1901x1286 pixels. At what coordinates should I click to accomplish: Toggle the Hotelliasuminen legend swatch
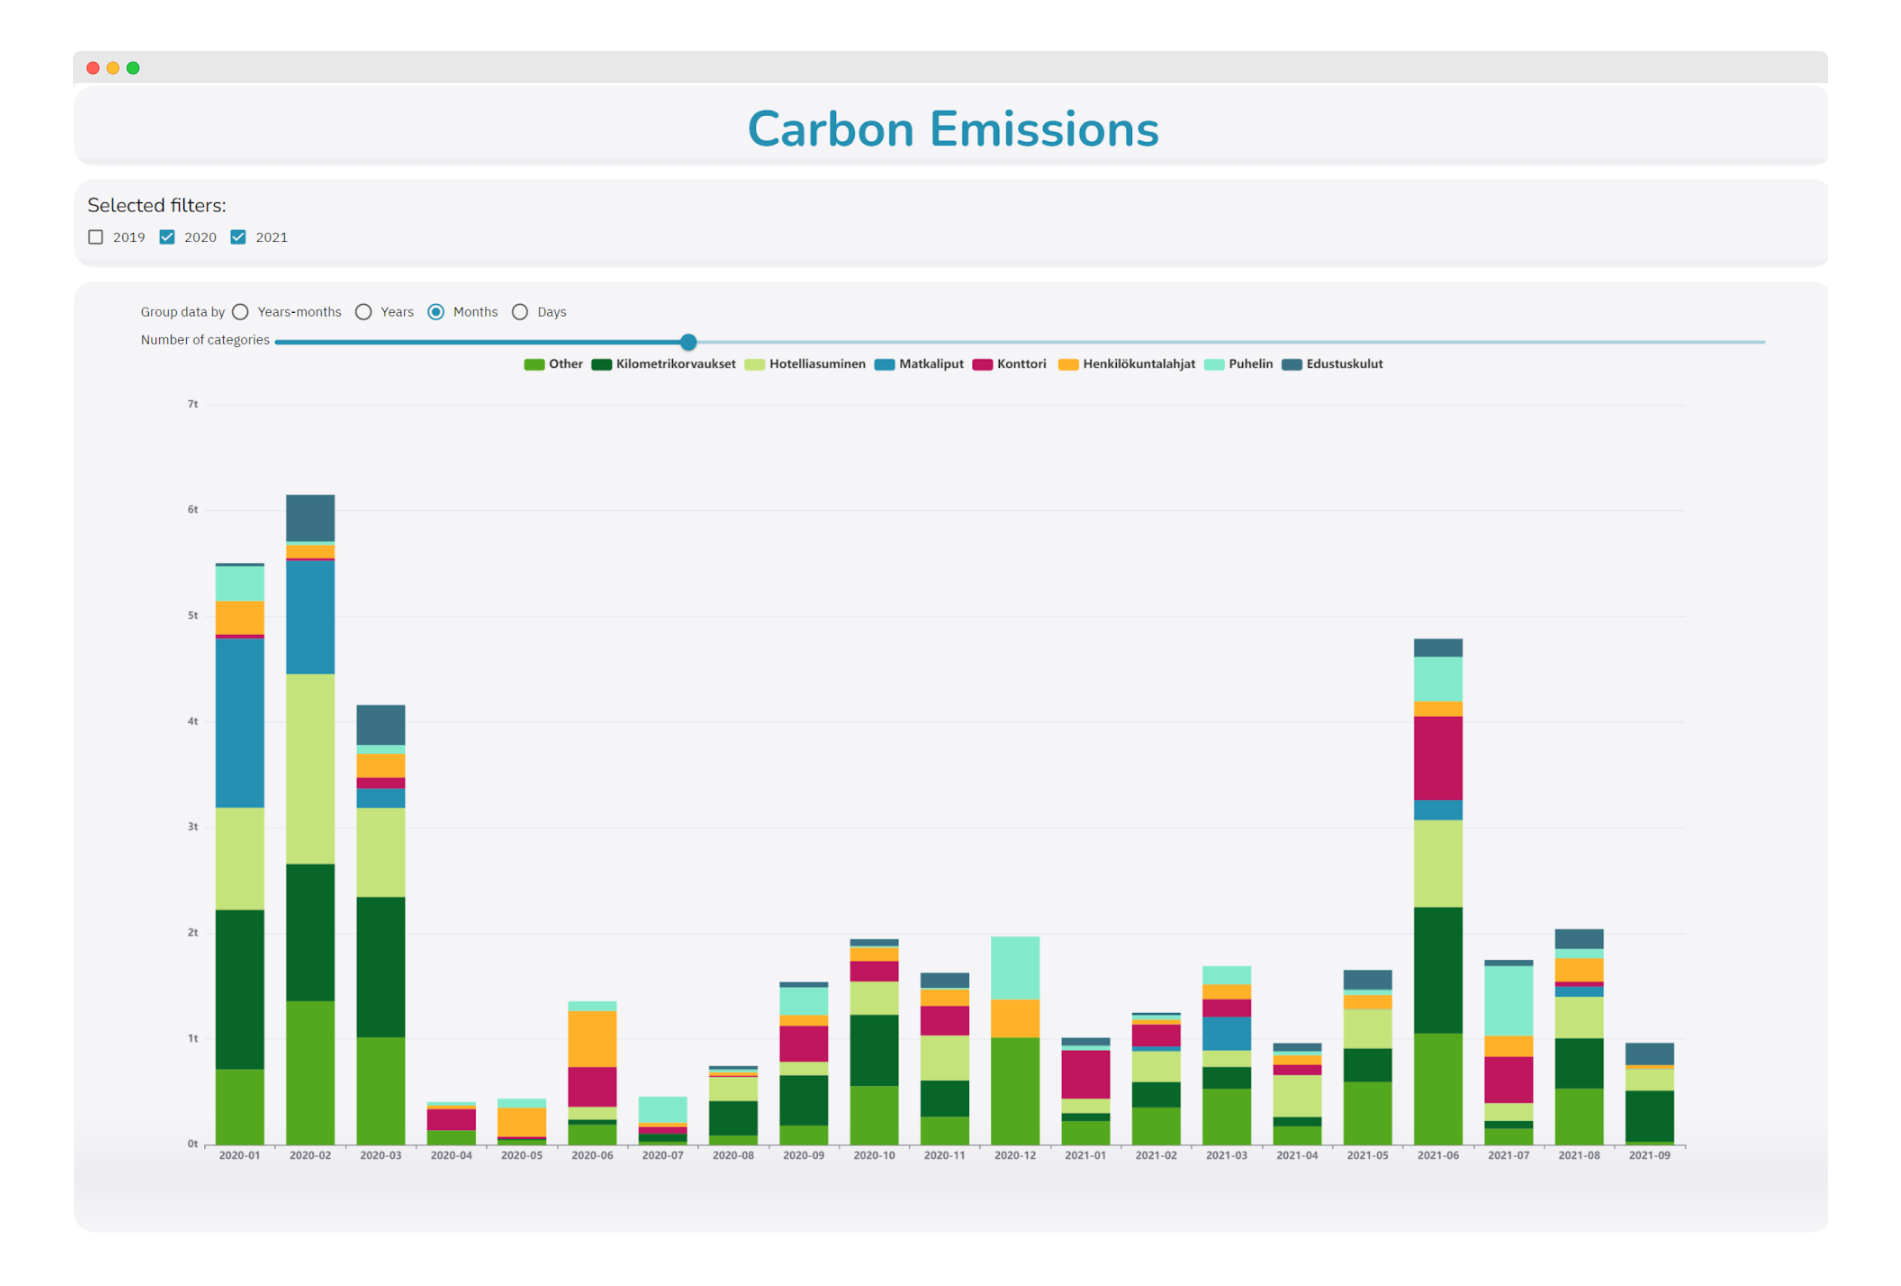(754, 365)
